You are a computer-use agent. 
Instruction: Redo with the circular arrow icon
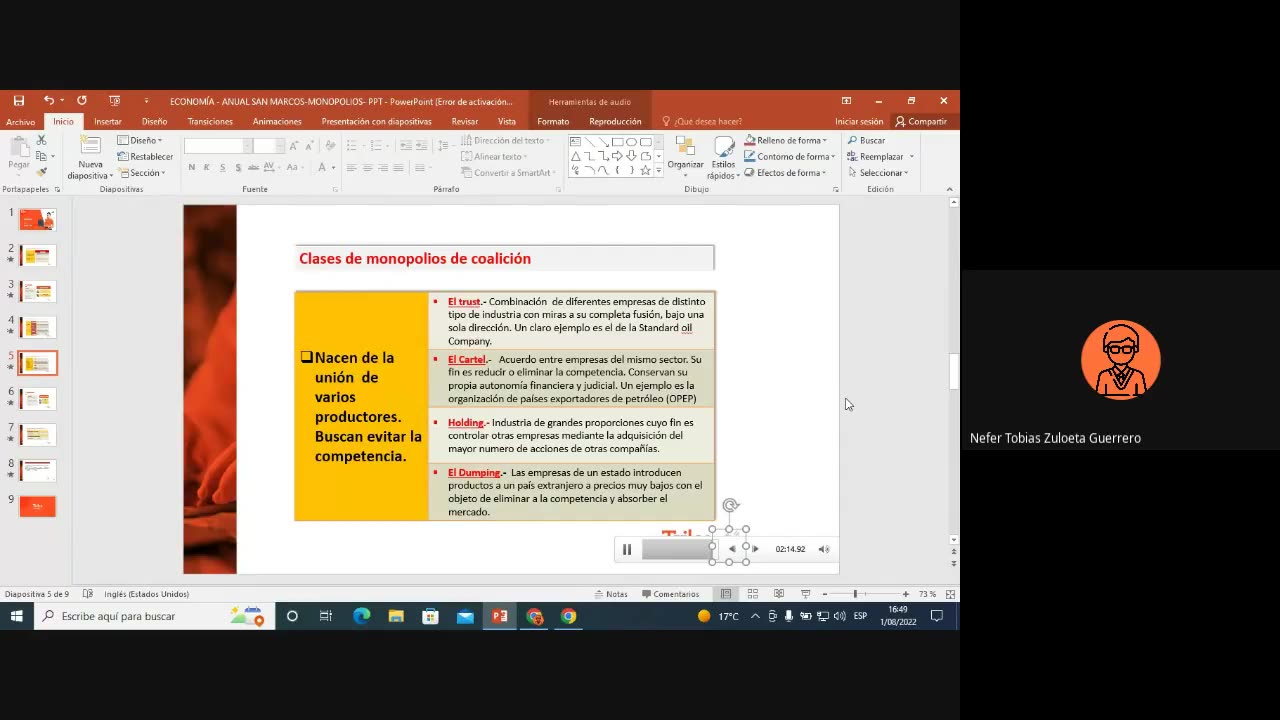coord(82,101)
